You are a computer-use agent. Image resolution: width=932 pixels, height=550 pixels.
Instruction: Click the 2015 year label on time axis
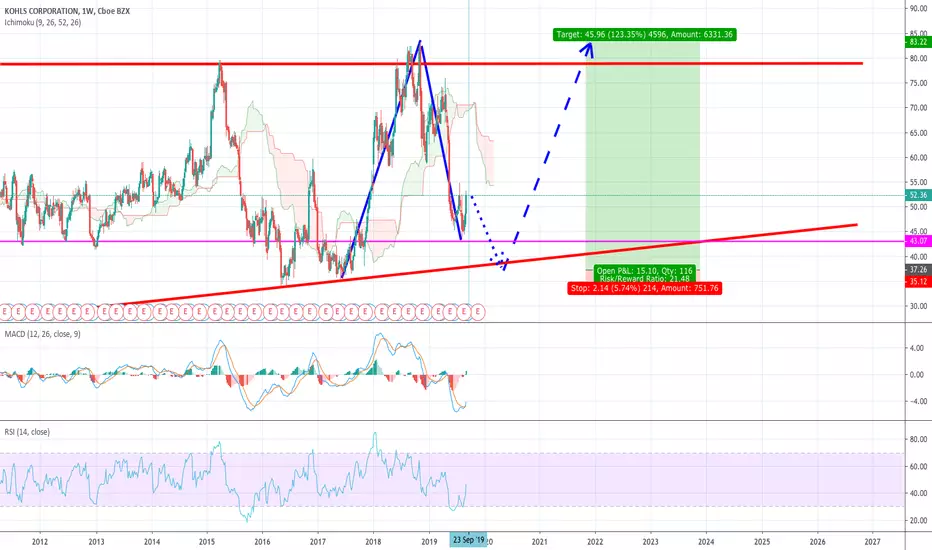[x=207, y=542]
